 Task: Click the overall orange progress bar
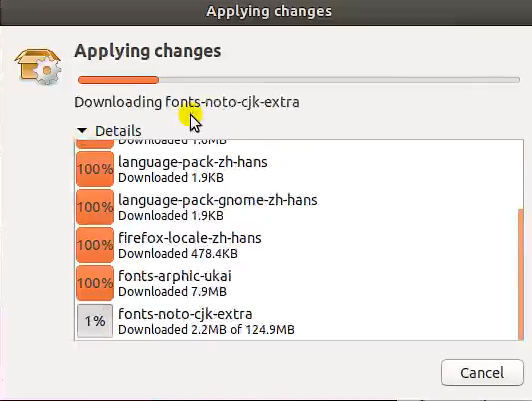pyautogui.click(x=299, y=80)
